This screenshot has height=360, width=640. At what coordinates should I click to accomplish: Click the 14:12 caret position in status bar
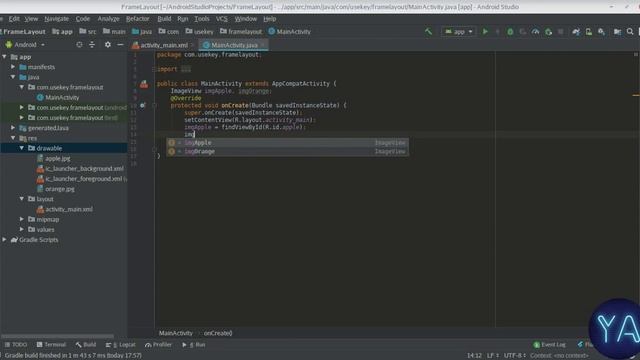474,356
